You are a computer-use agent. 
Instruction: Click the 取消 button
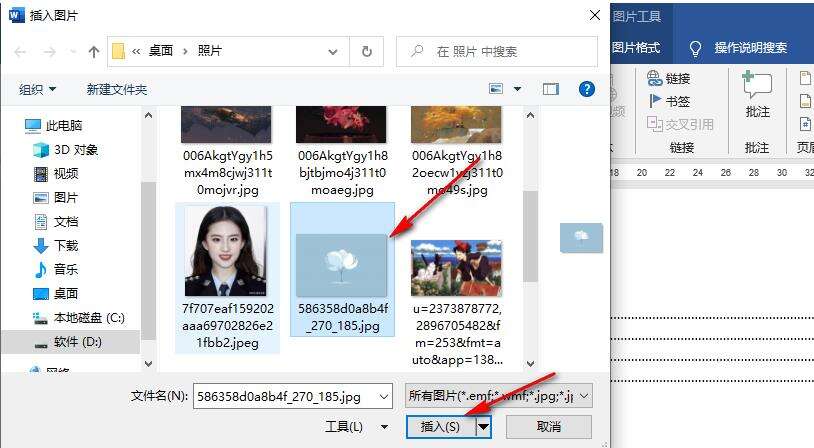pyautogui.click(x=549, y=427)
